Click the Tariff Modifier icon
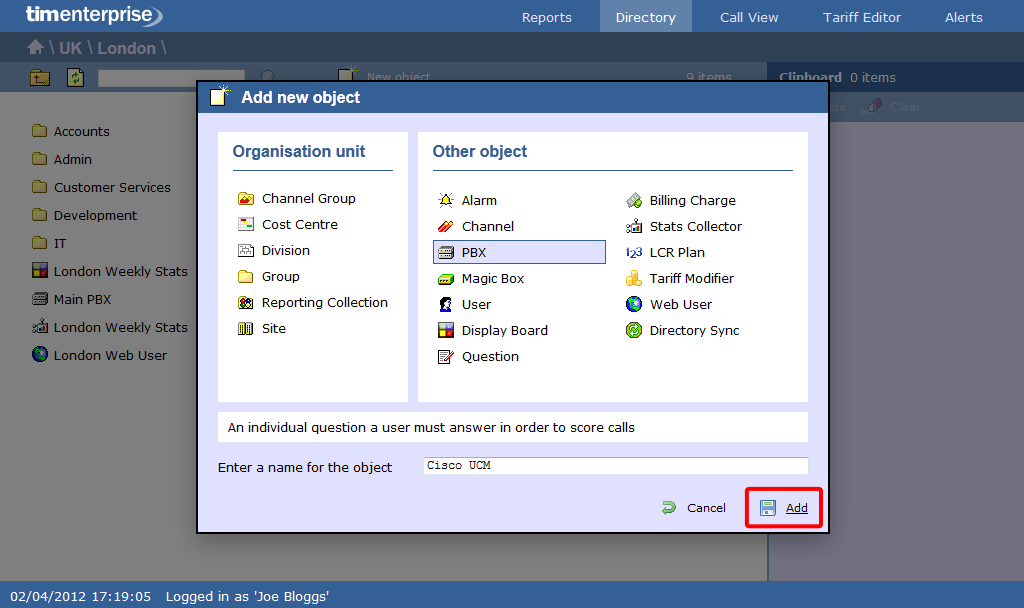1024x608 pixels. tap(634, 279)
